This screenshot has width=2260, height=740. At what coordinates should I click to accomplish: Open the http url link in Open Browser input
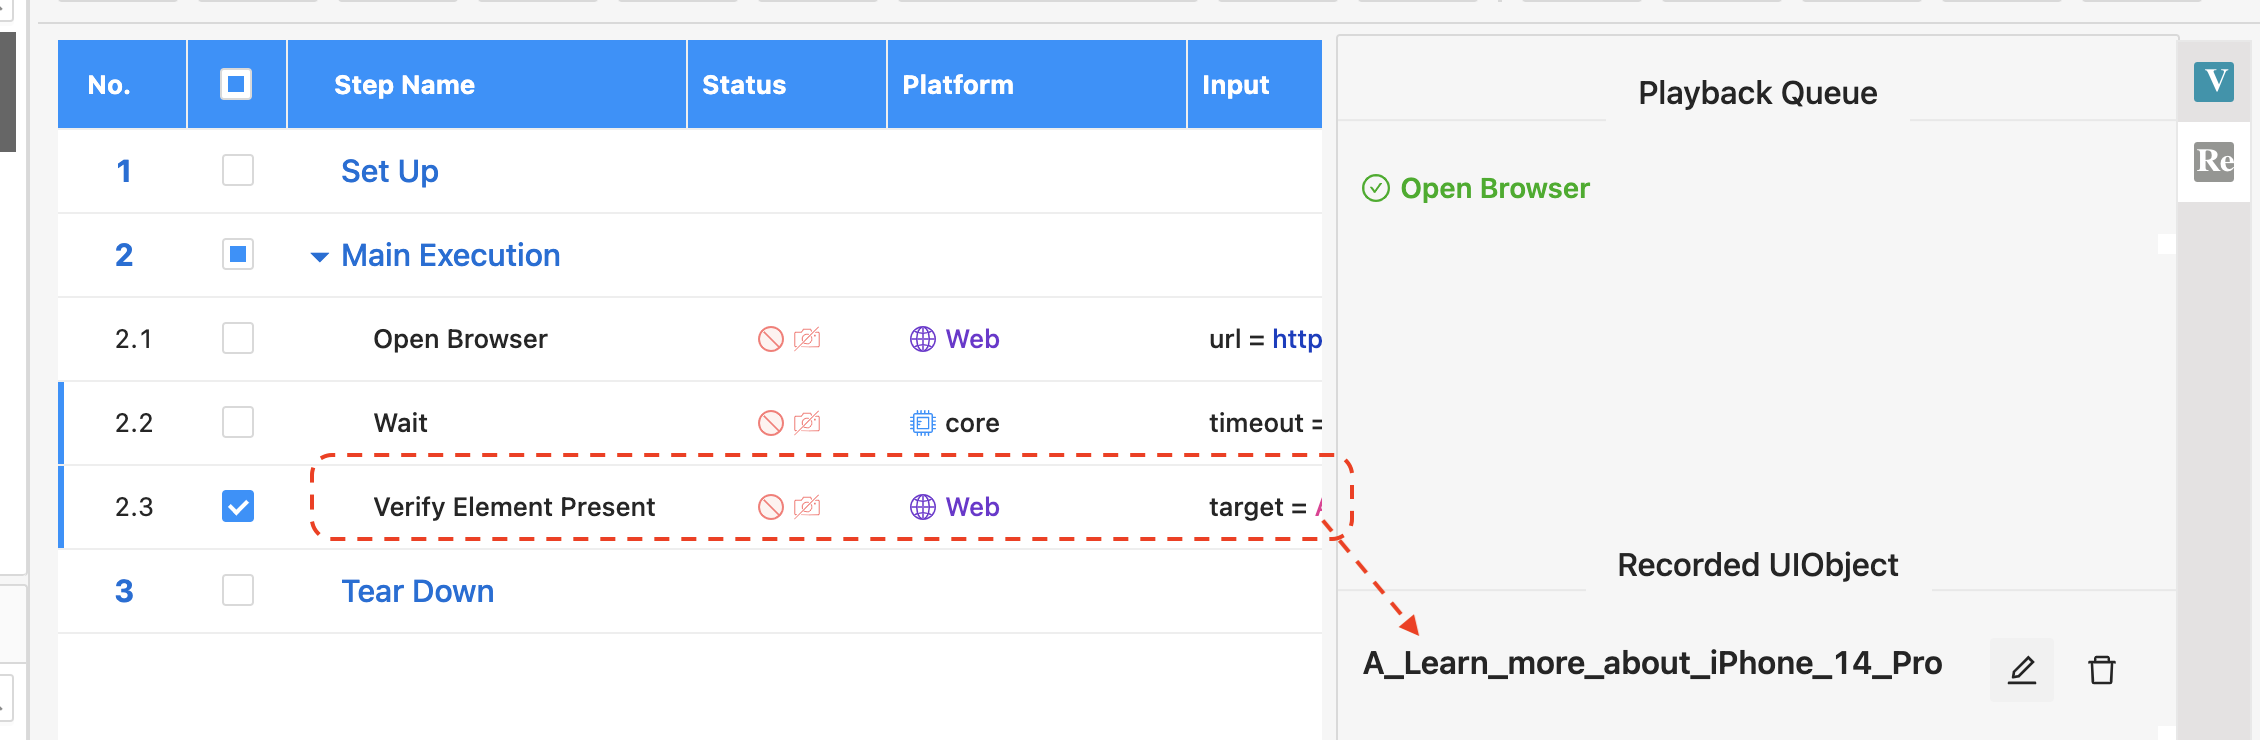point(1297,340)
